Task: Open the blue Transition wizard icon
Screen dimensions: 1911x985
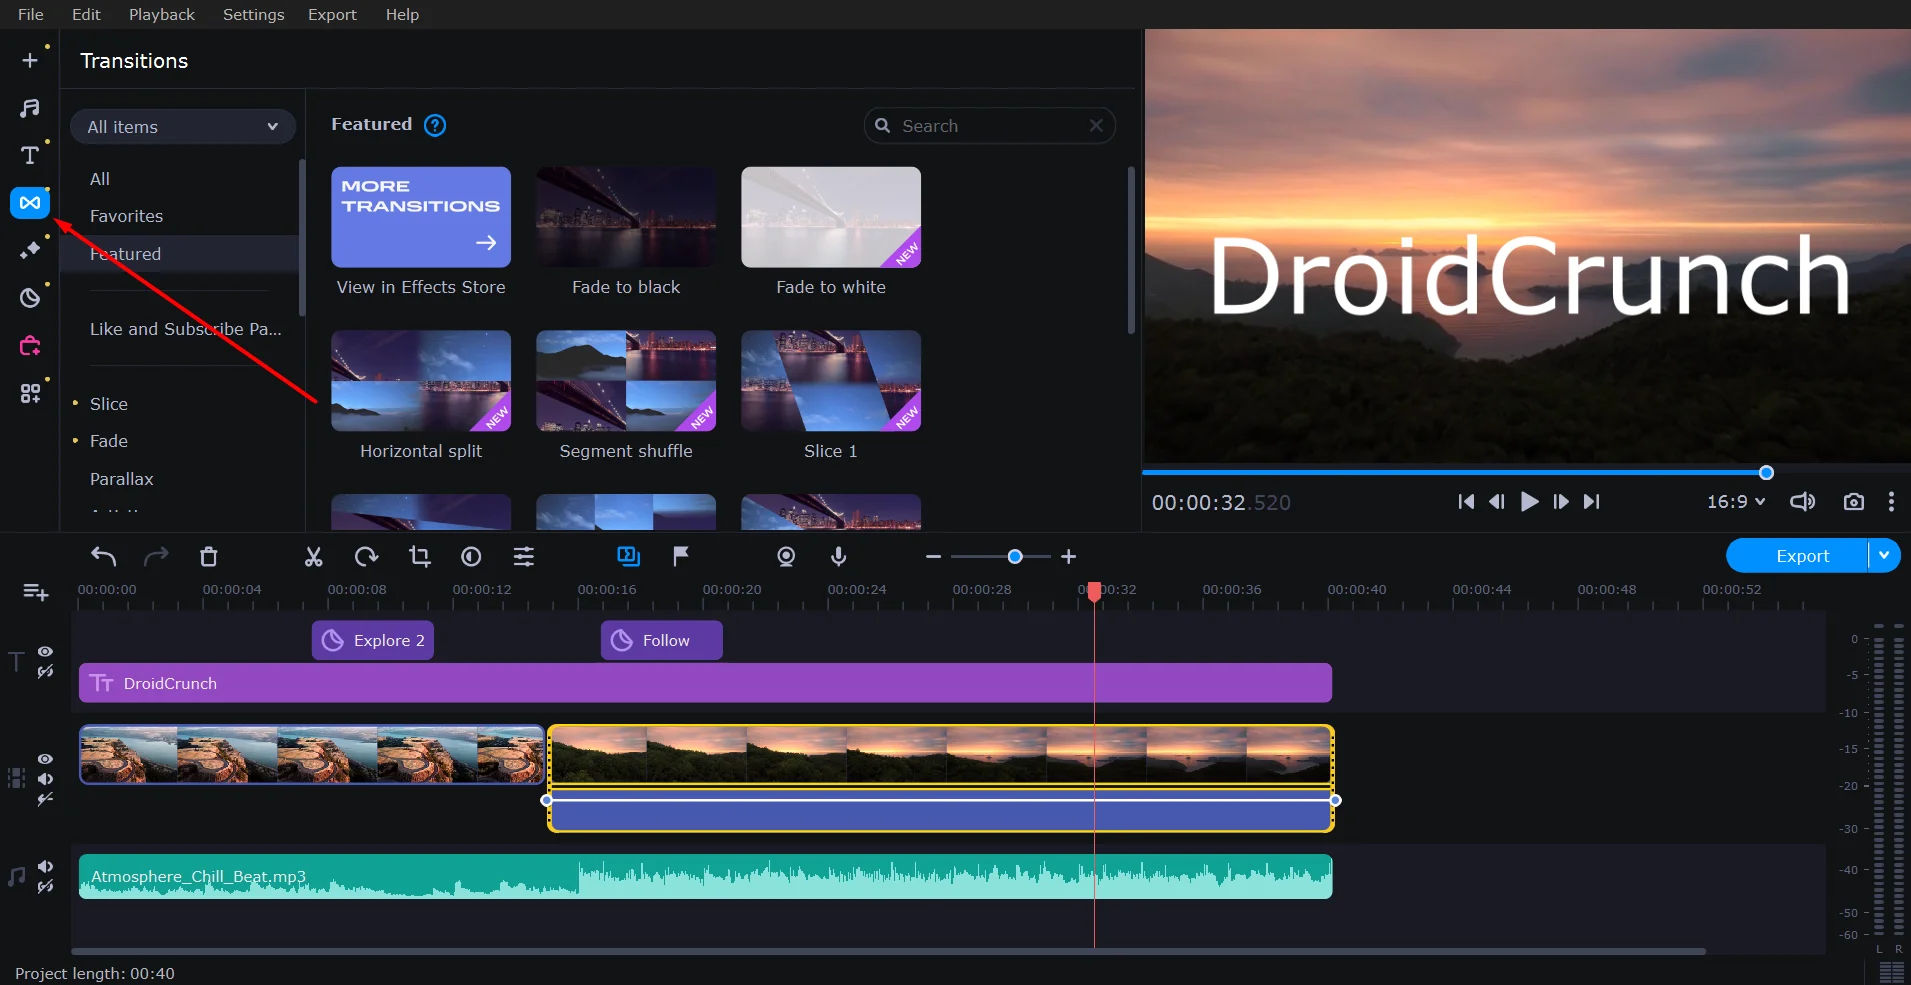Action: [x=628, y=556]
